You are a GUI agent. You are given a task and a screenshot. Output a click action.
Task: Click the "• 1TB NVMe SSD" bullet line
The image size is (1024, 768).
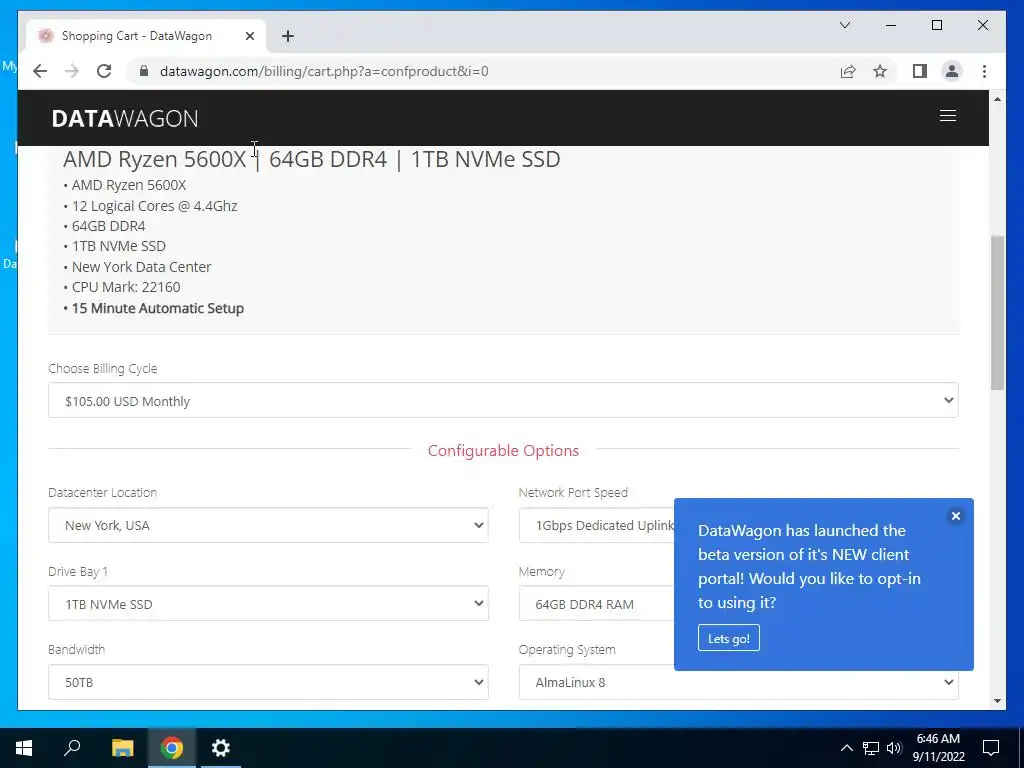(114, 246)
